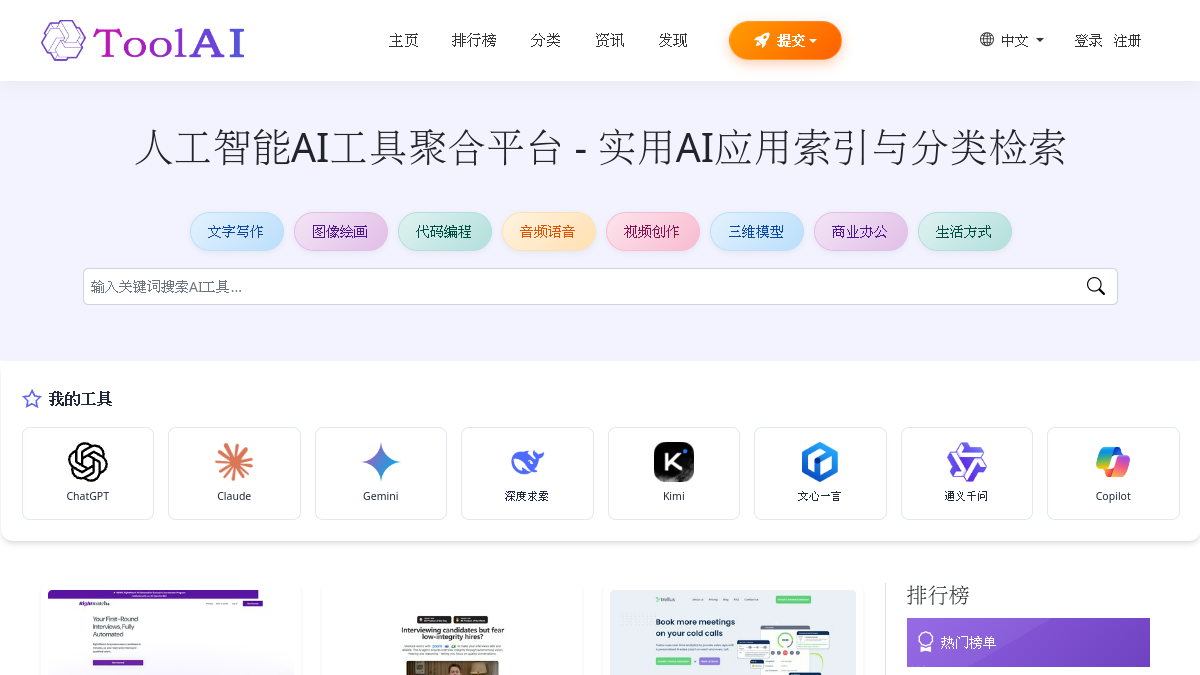Open the Copilot tool icon
Viewport: 1200px width, 675px height.
point(1113,462)
